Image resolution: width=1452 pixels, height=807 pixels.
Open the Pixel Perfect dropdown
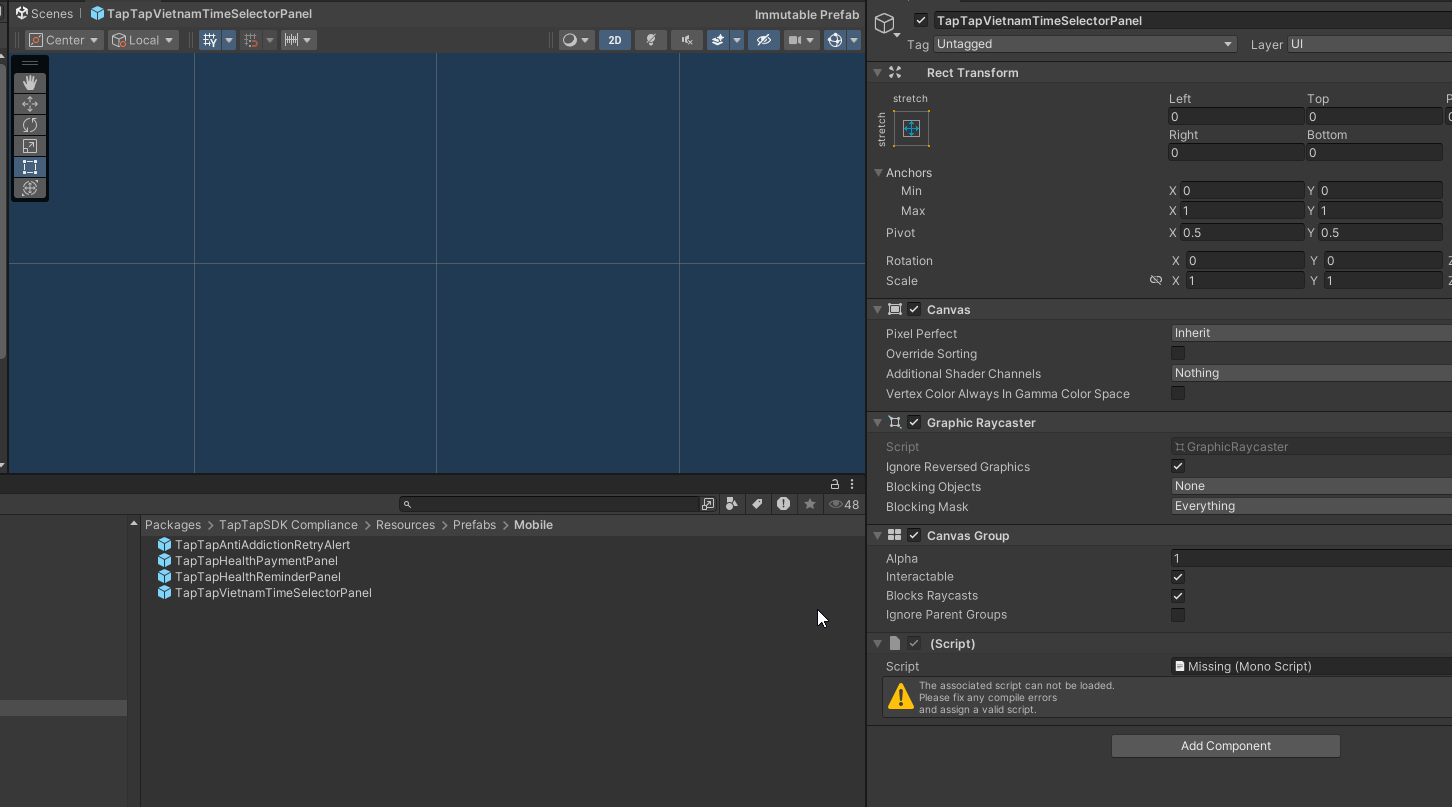1310,333
